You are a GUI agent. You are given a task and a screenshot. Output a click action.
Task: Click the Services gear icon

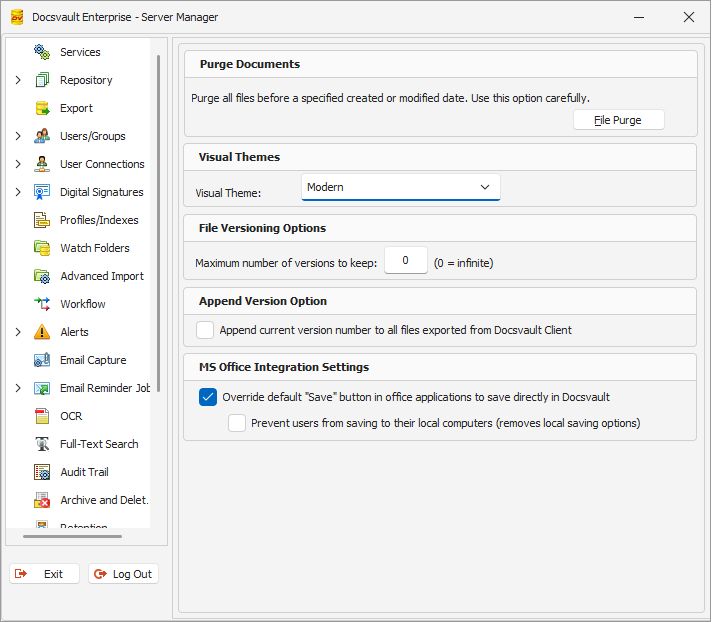(42, 52)
